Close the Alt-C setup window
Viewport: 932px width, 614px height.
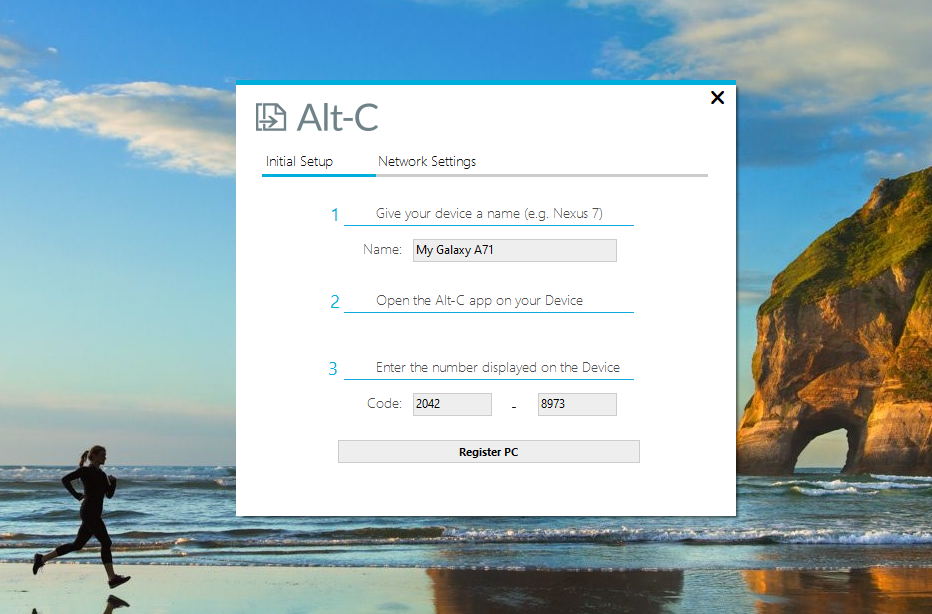[x=717, y=97]
